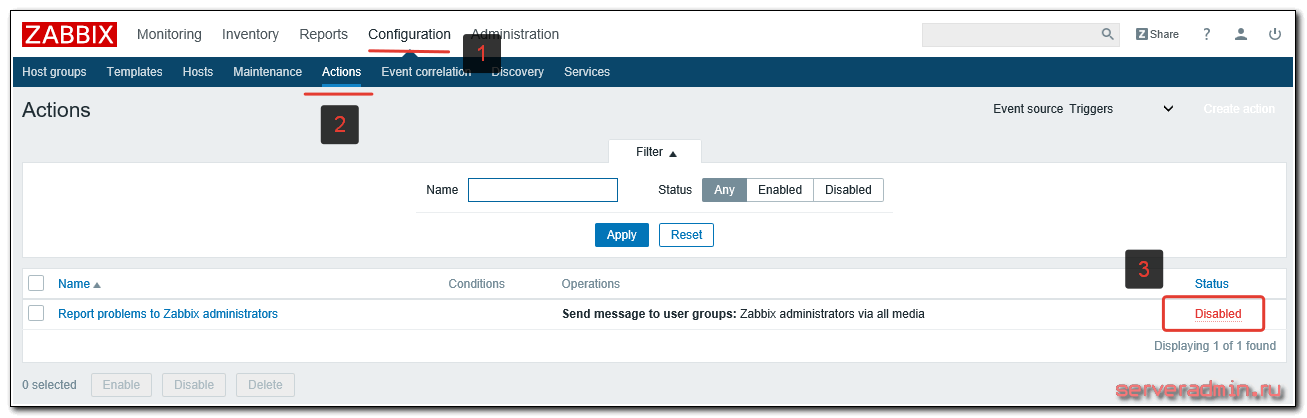Screen dimensions: 1307x418
Task: Go to the Hosts submenu tab
Action: (x=198, y=72)
